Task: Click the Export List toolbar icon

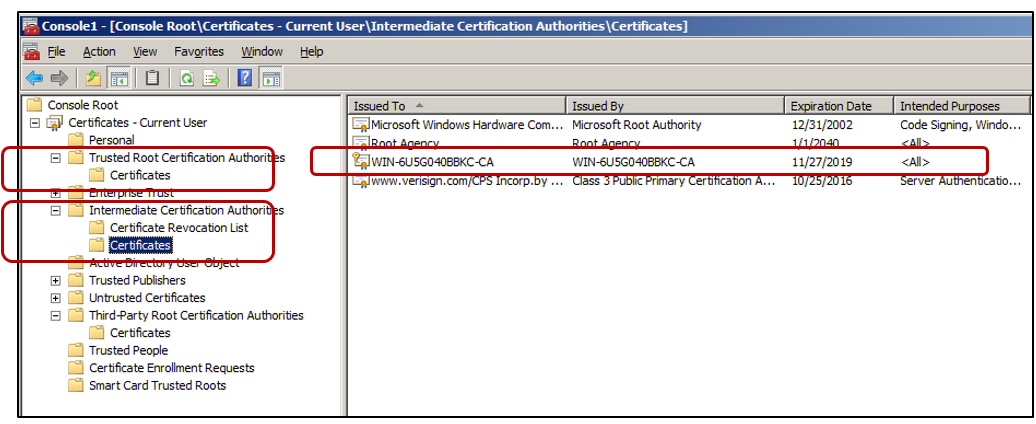Action: tap(211, 78)
